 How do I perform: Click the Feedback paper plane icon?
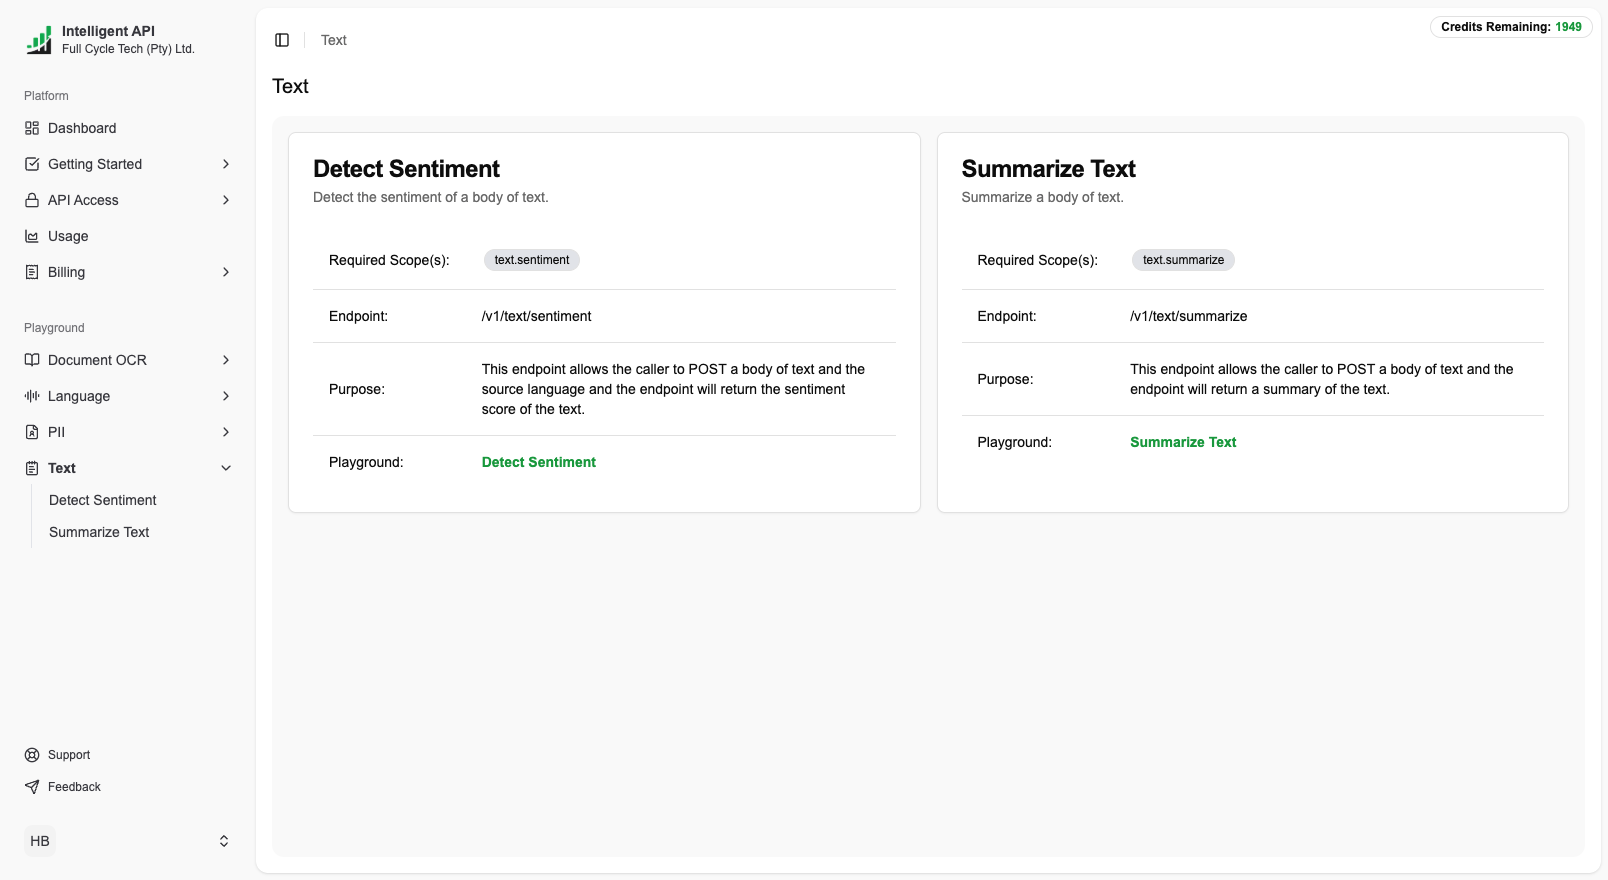(32, 787)
